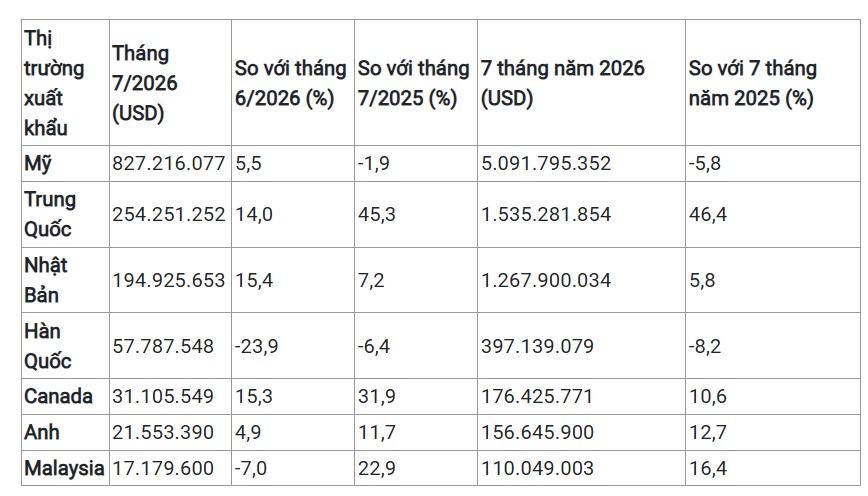Click the value 827.216.077
Image resolution: width=868 pixels, height=496 pixels.
tap(169, 163)
